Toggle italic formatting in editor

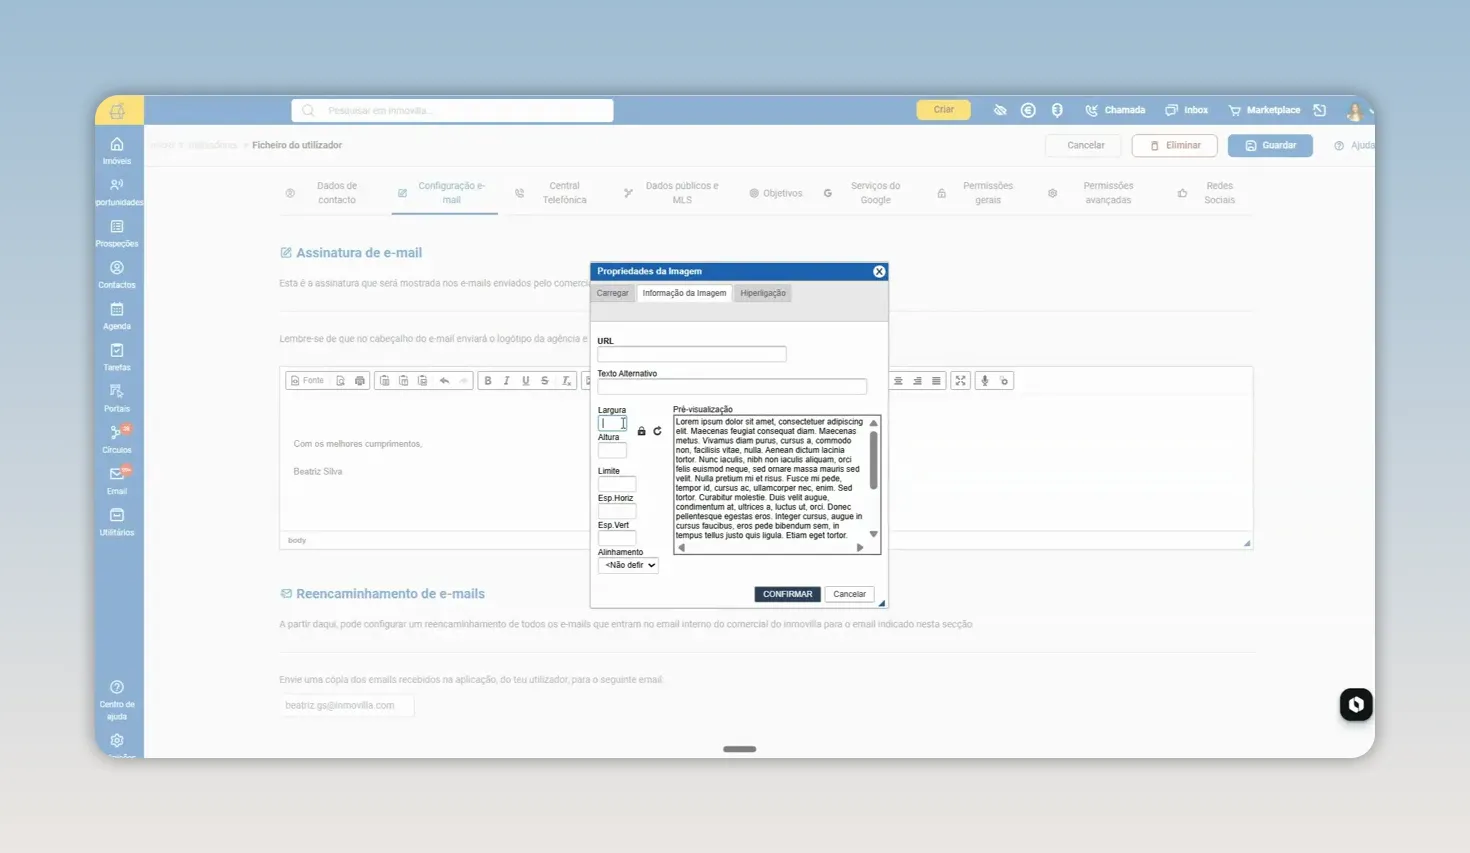coord(506,380)
